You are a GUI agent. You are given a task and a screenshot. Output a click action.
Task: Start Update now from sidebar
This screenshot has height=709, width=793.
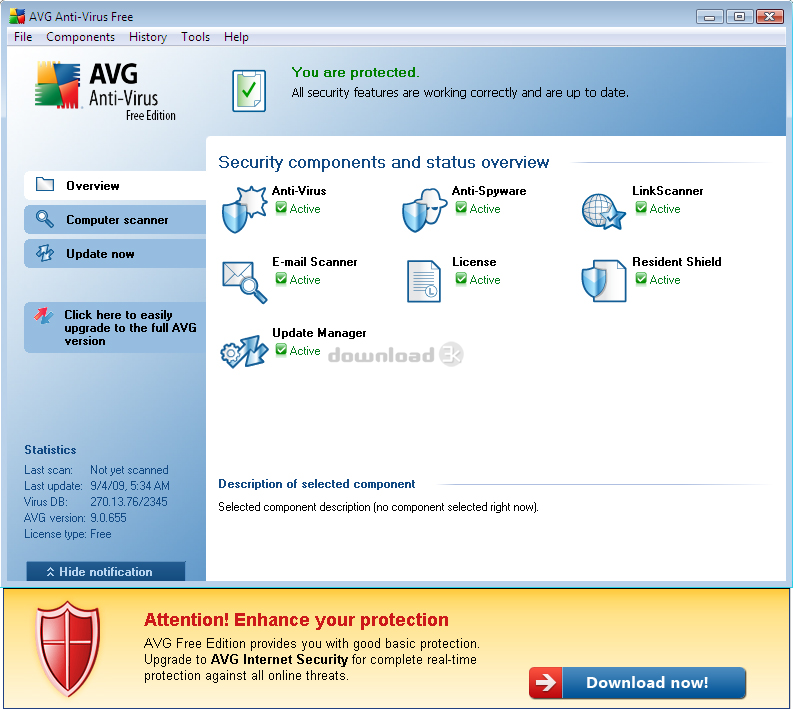pyautogui.click(x=115, y=253)
